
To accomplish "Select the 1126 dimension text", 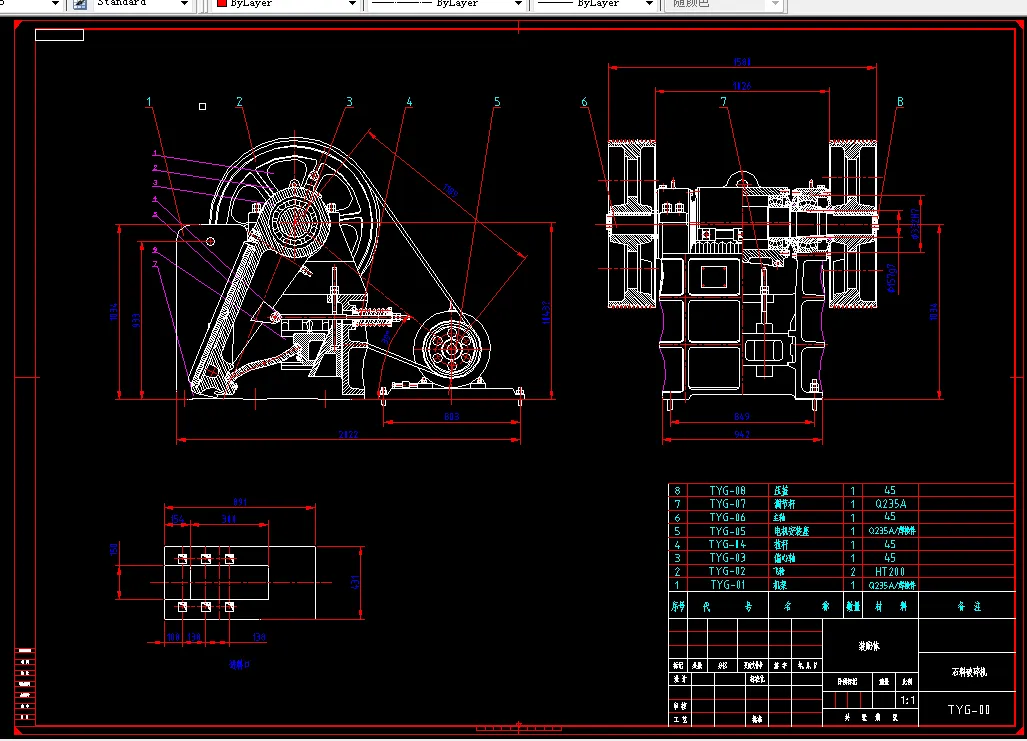I will tap(742, 86).
